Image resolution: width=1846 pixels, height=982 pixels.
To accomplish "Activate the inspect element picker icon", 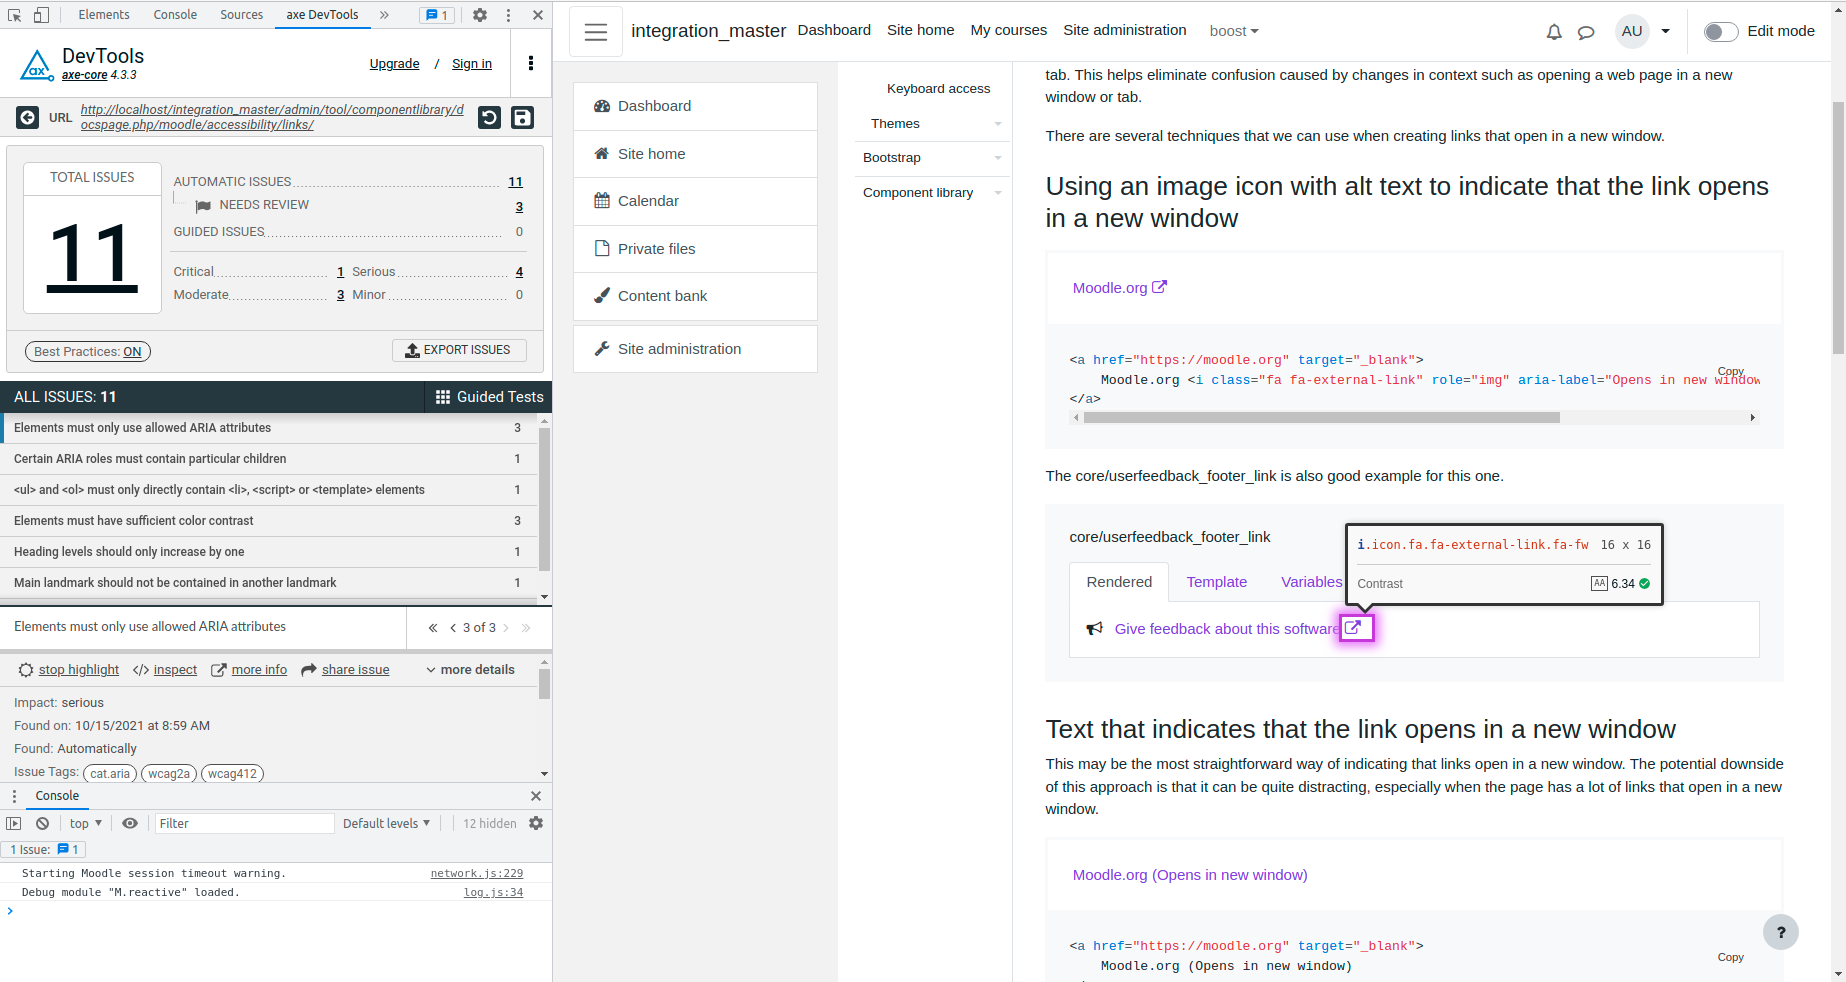I will coord(15,15).
